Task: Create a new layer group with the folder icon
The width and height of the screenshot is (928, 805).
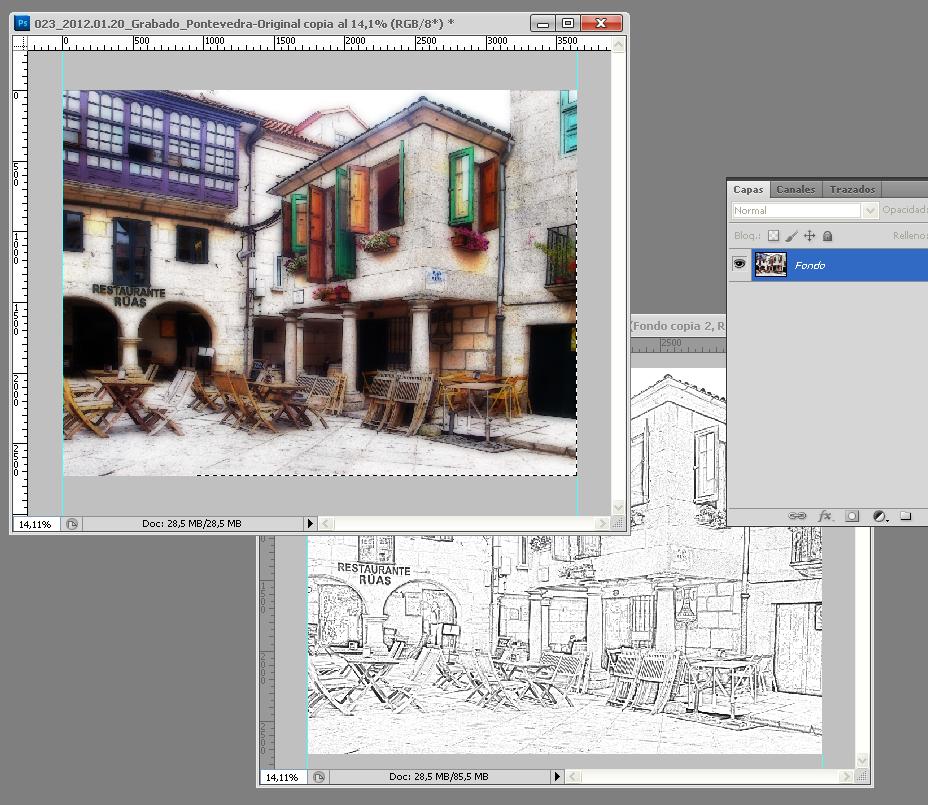Action: coord(905,516)
